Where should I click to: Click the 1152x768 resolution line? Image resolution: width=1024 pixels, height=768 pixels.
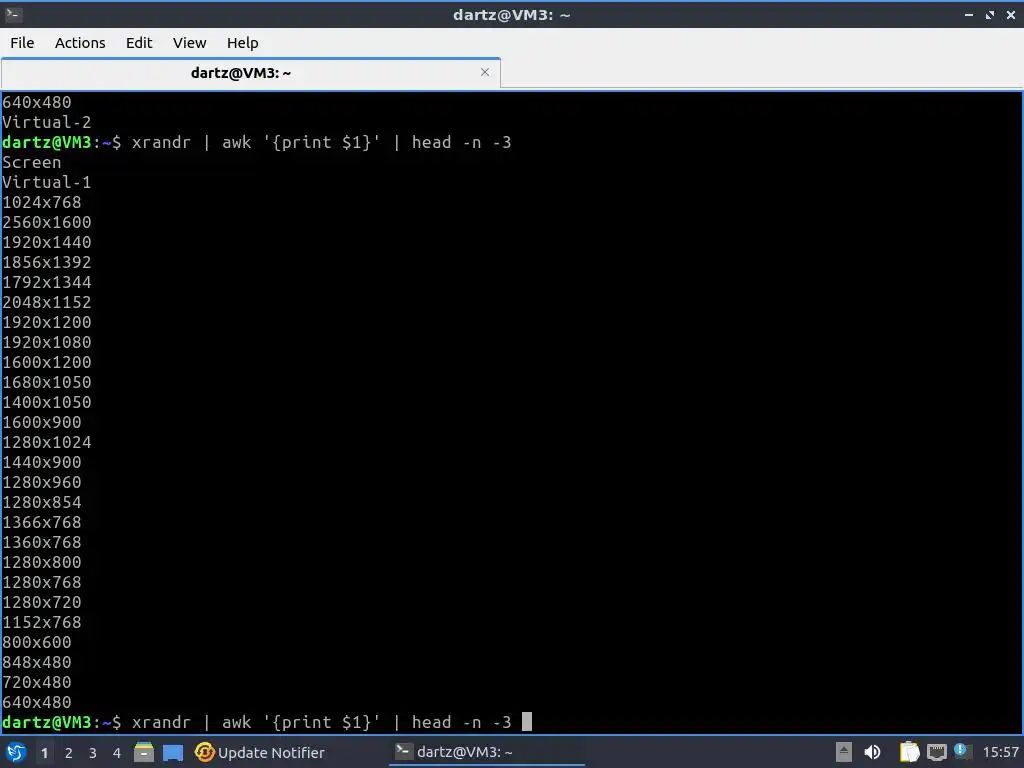tap(42, 622)
